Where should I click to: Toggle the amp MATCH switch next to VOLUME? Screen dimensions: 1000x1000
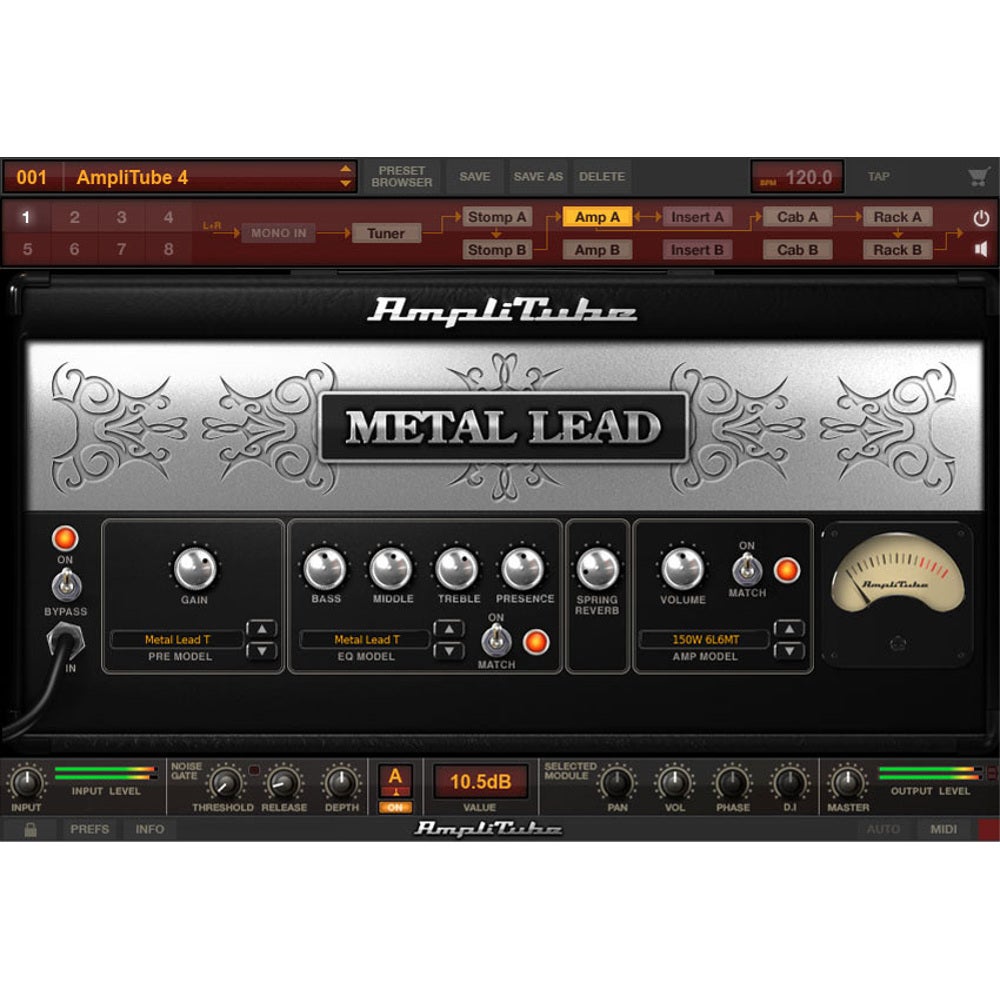pyautogui.click(x=747, y=569)
